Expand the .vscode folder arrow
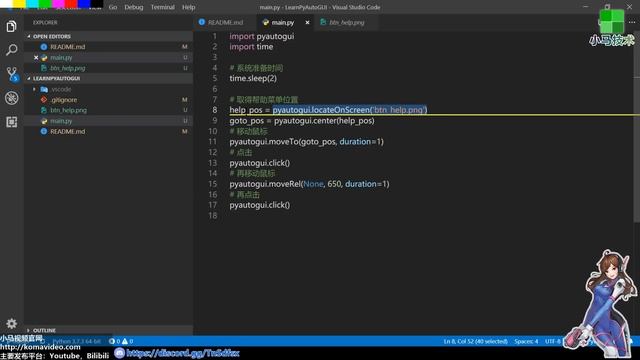This screenshot has height=360, width=640. pos(34,89)
